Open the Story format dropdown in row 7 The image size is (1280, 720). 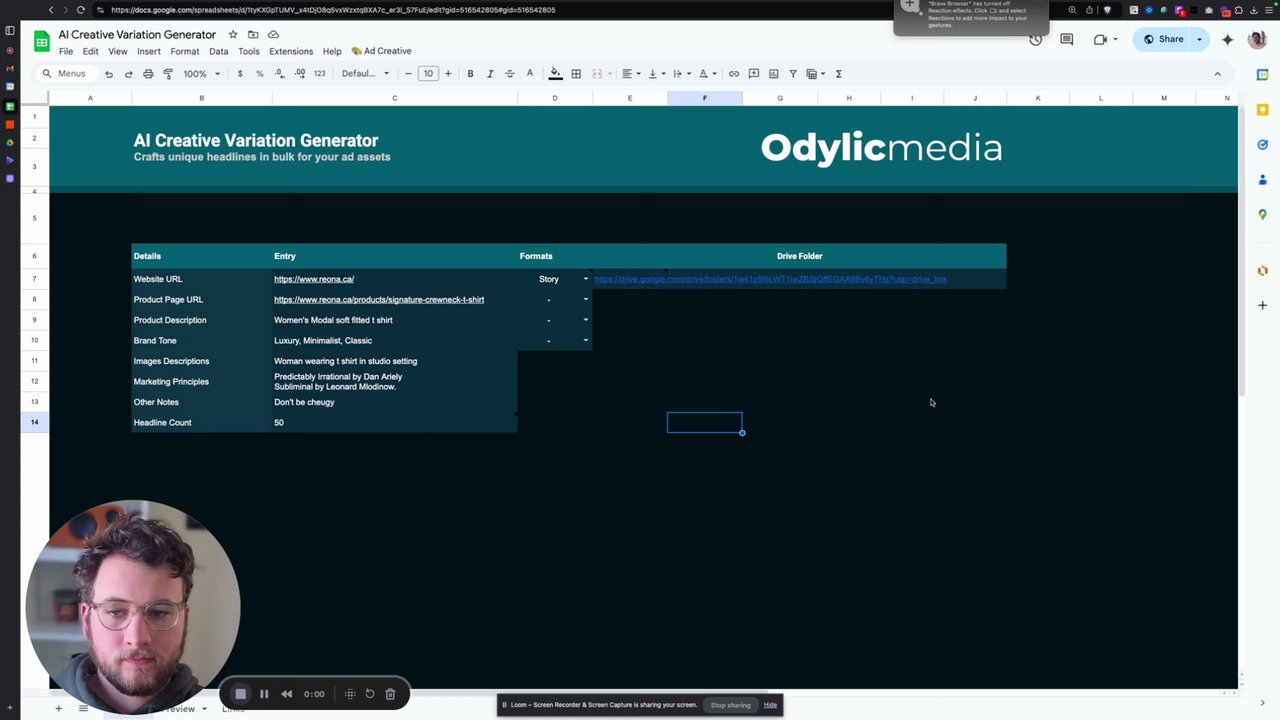point(586,279)
